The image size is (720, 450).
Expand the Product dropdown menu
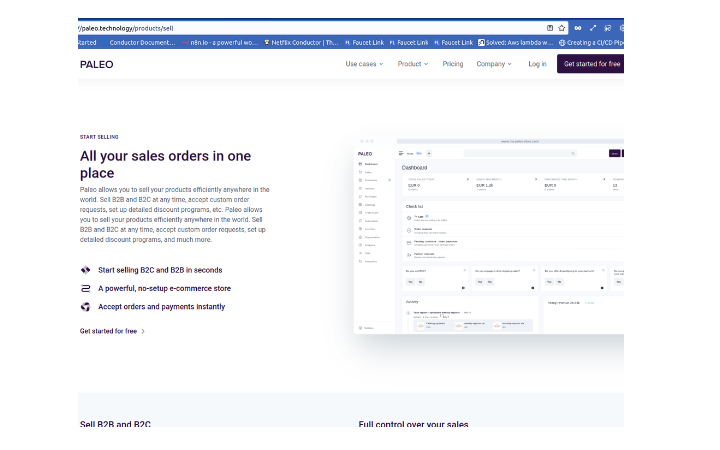(413, 64)
